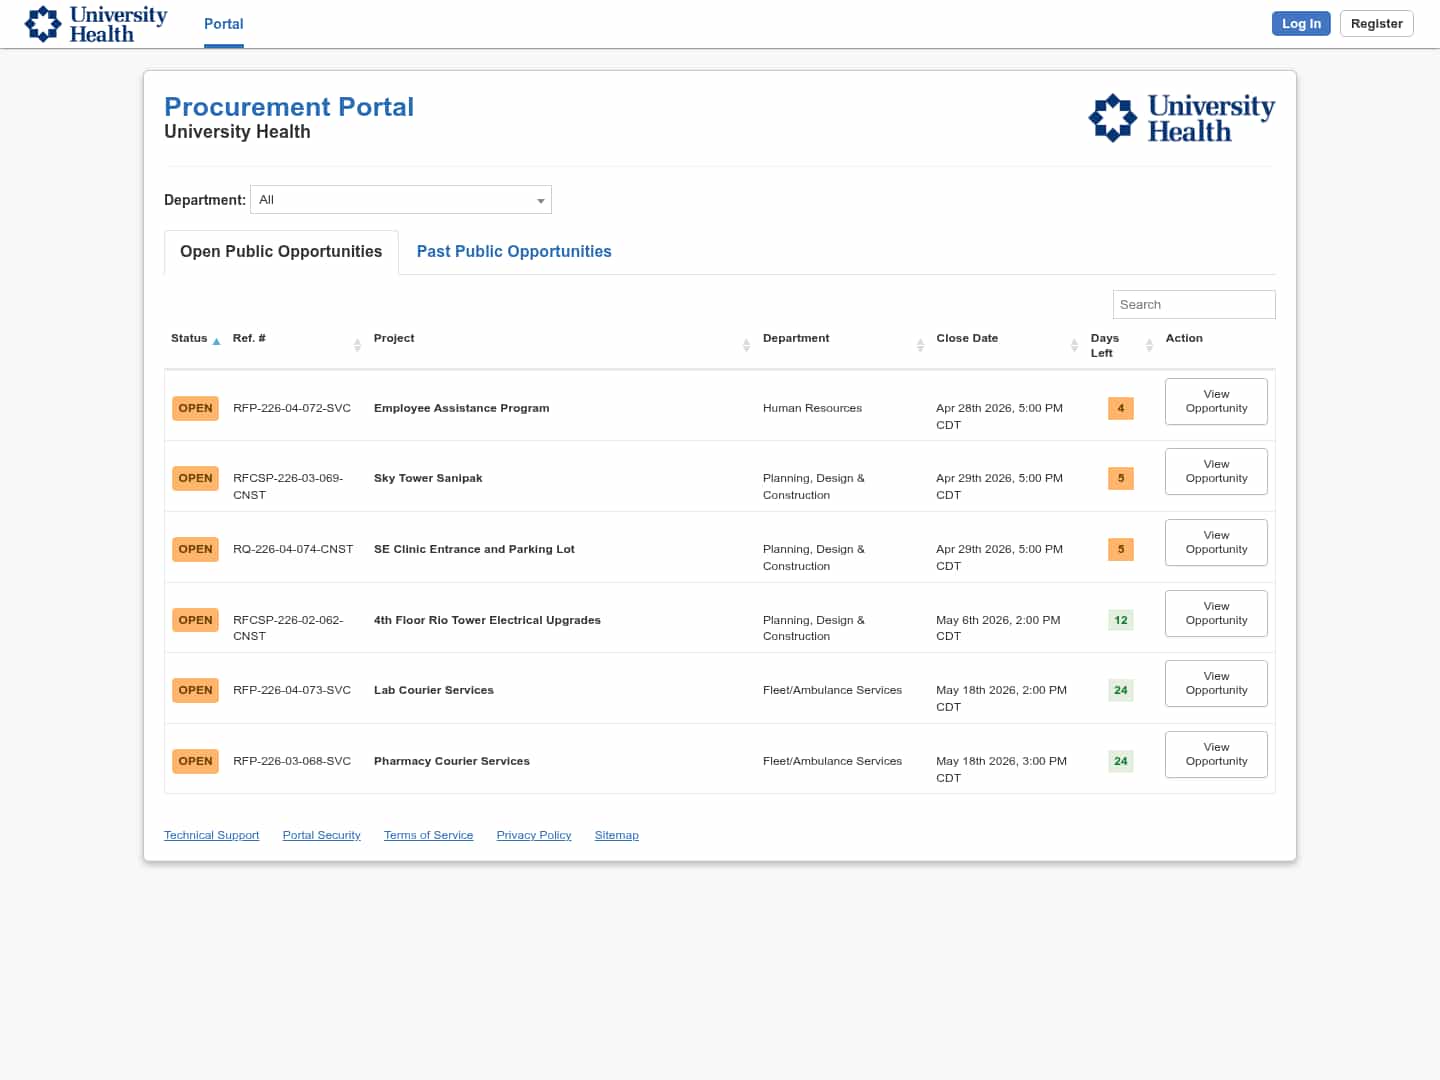This screenshot has height=1080, width=1440.
Task: Open the Technical Support link
Action: click(211, 836)
